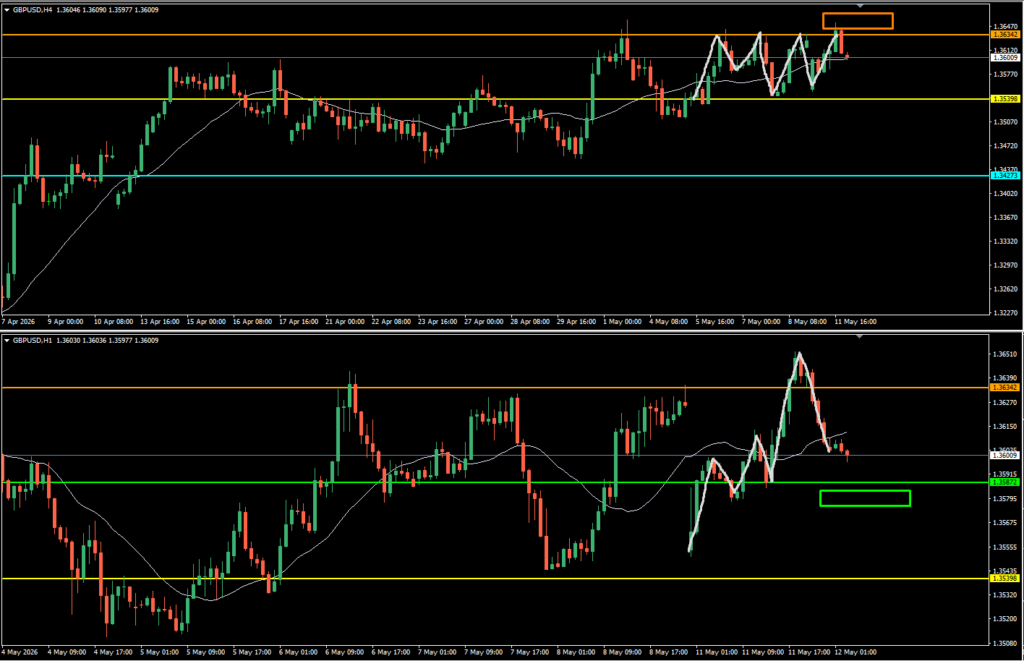Click current price label 1.36009 on H1 chart
Screen dimensions: 1024x661
(1005, 455)
